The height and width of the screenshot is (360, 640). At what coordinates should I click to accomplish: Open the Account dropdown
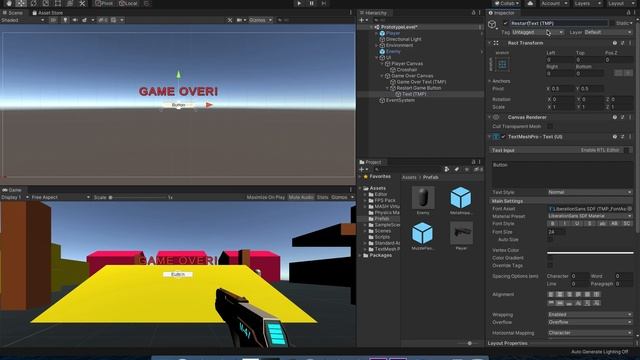point(554,3)
